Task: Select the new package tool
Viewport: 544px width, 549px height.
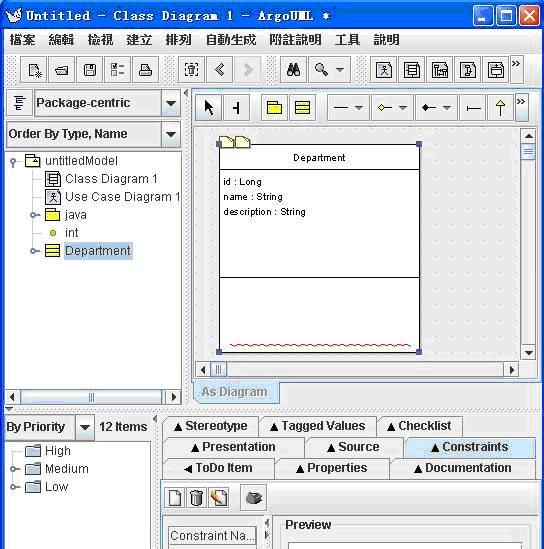Action: 274,107
